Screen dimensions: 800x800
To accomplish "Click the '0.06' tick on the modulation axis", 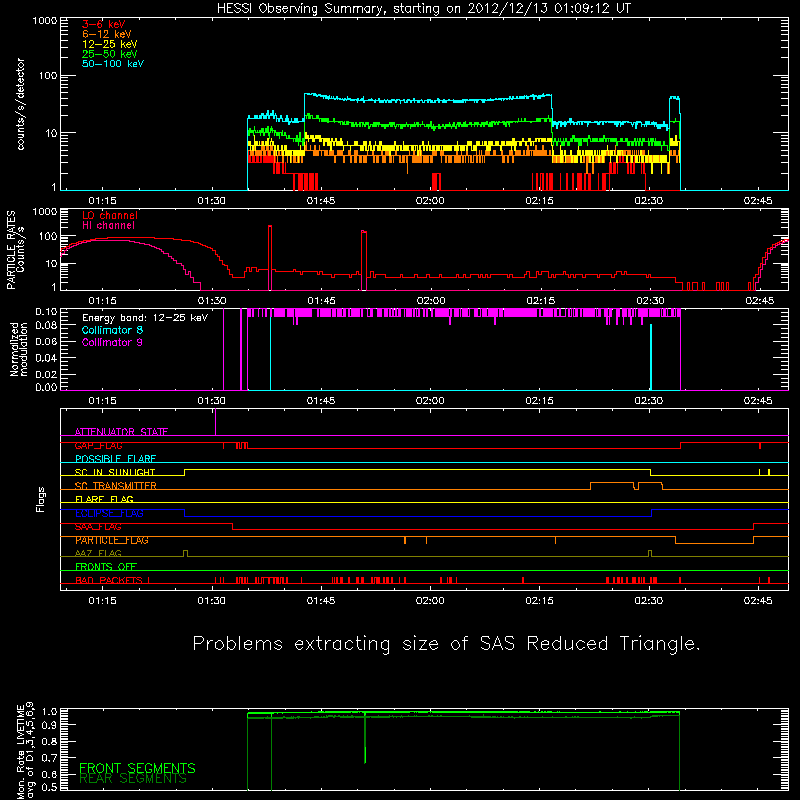I will (x=46, y=341).
